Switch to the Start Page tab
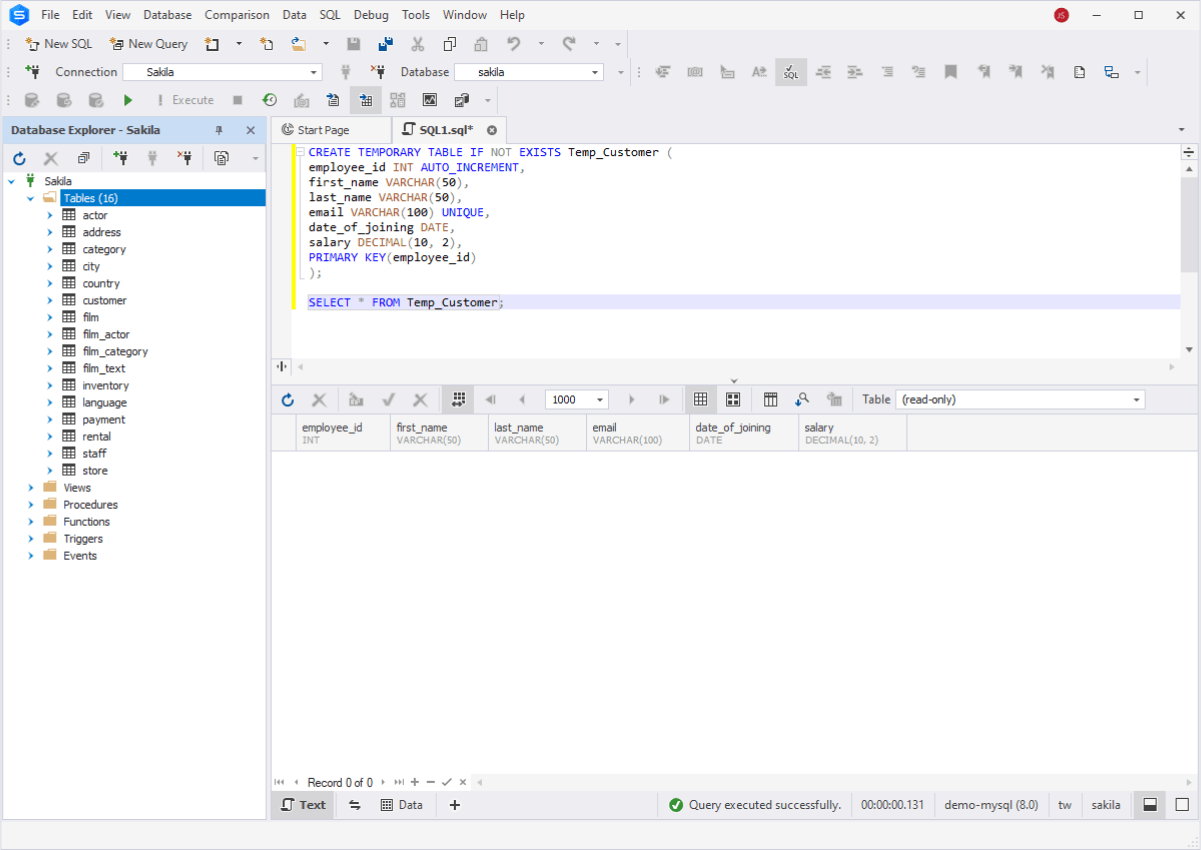Viewport: 1201px width, 850px height. pyautogui.click(x=331, y=129)
